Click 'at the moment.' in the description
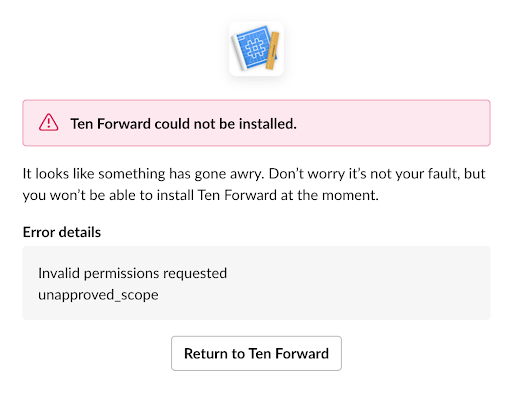This screenshot has width=512, height=407. 330,195
